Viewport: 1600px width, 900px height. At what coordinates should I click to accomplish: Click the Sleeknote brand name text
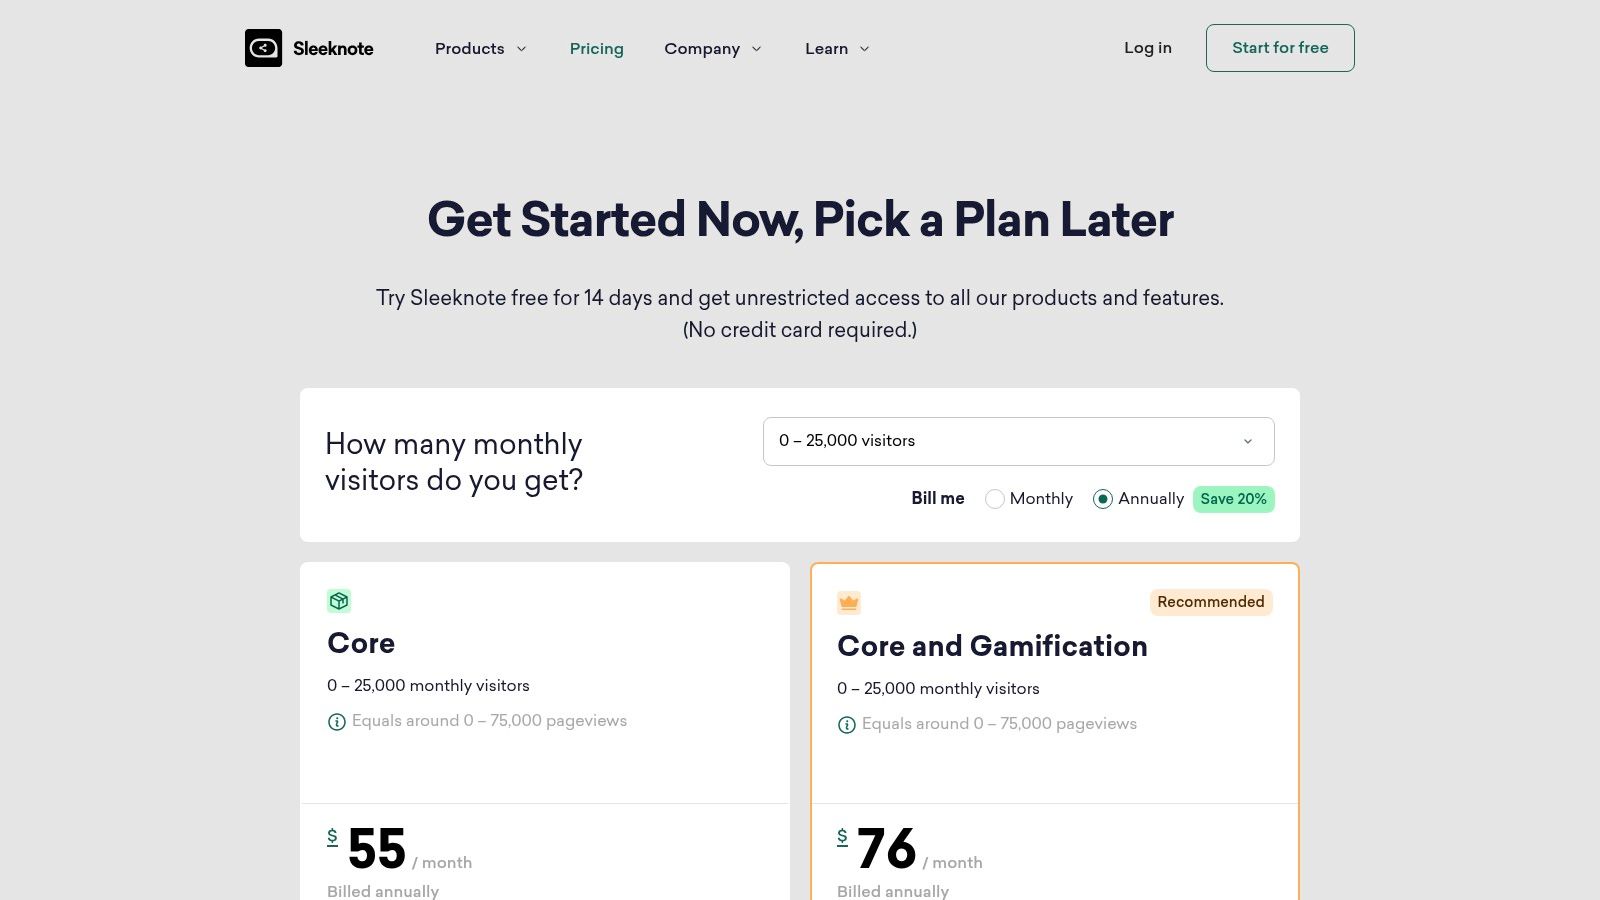click(x=333, y=48)
